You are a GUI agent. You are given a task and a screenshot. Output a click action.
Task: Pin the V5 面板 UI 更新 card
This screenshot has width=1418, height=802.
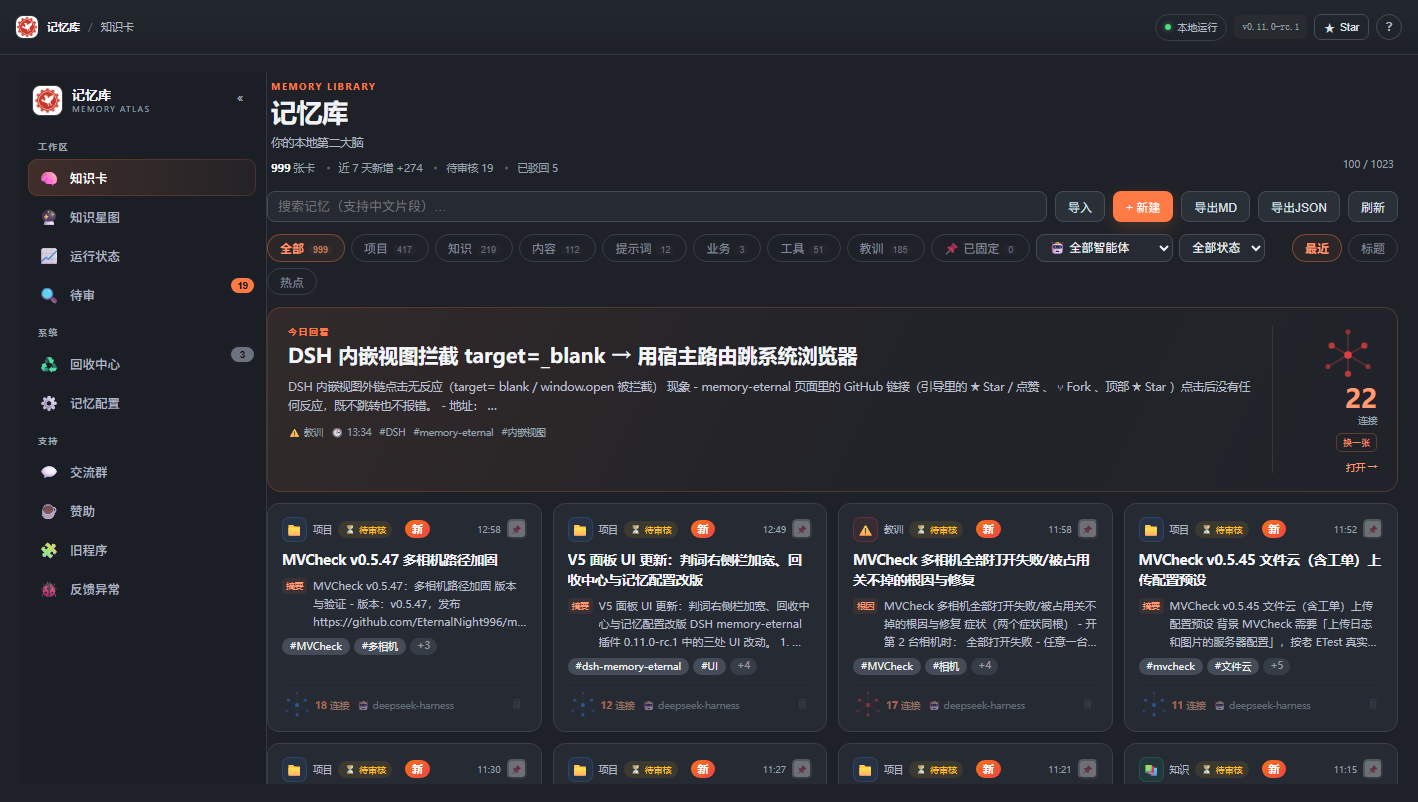click(802, 529)
